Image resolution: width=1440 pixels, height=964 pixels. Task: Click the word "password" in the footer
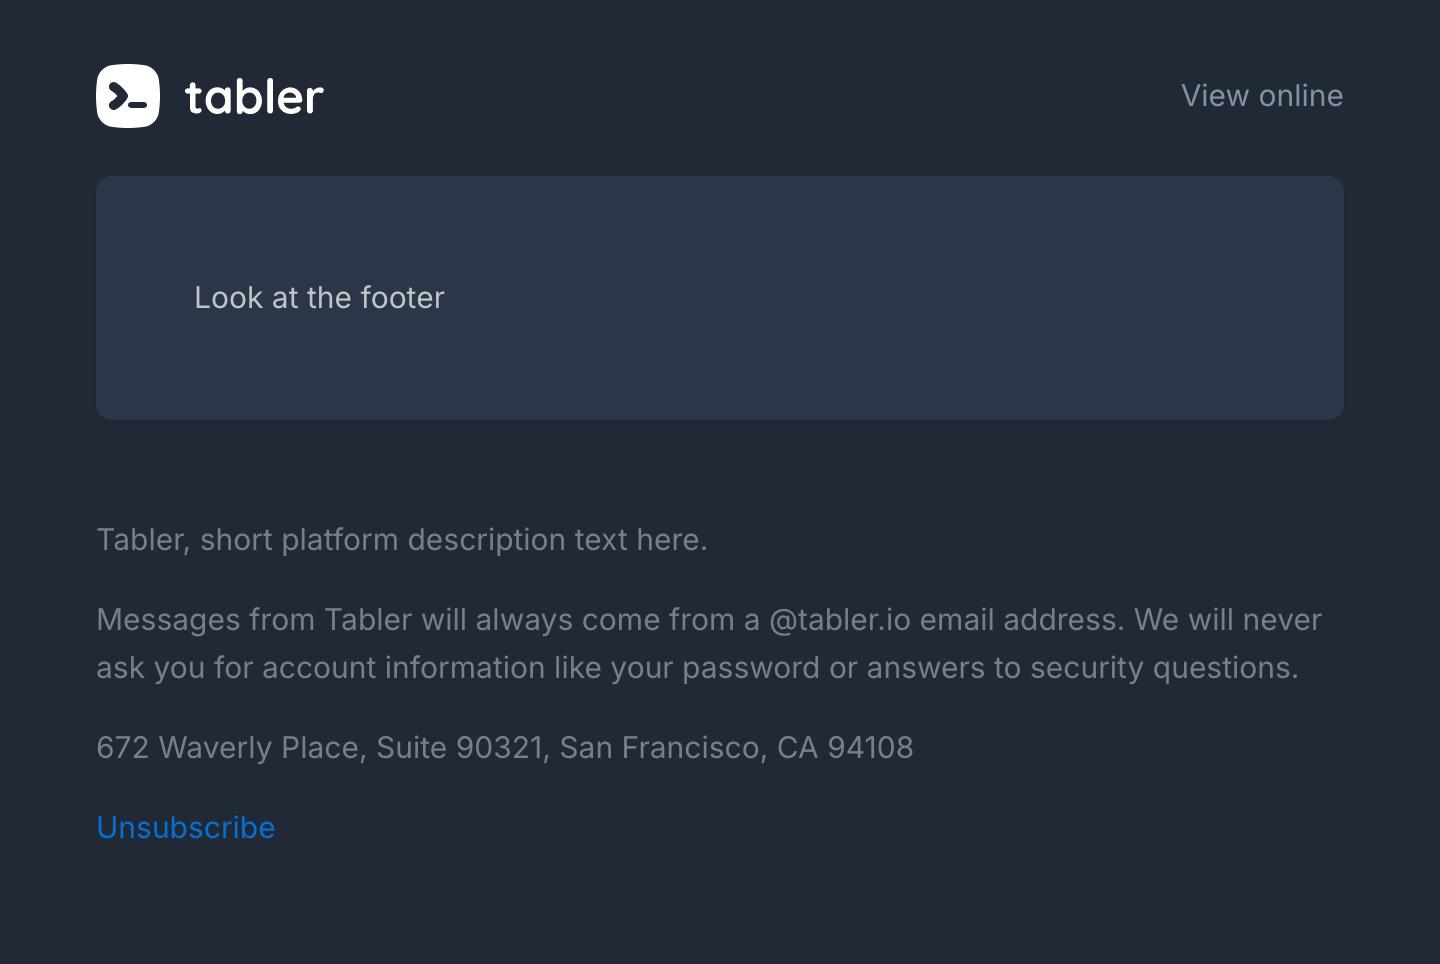coord(751,668)
